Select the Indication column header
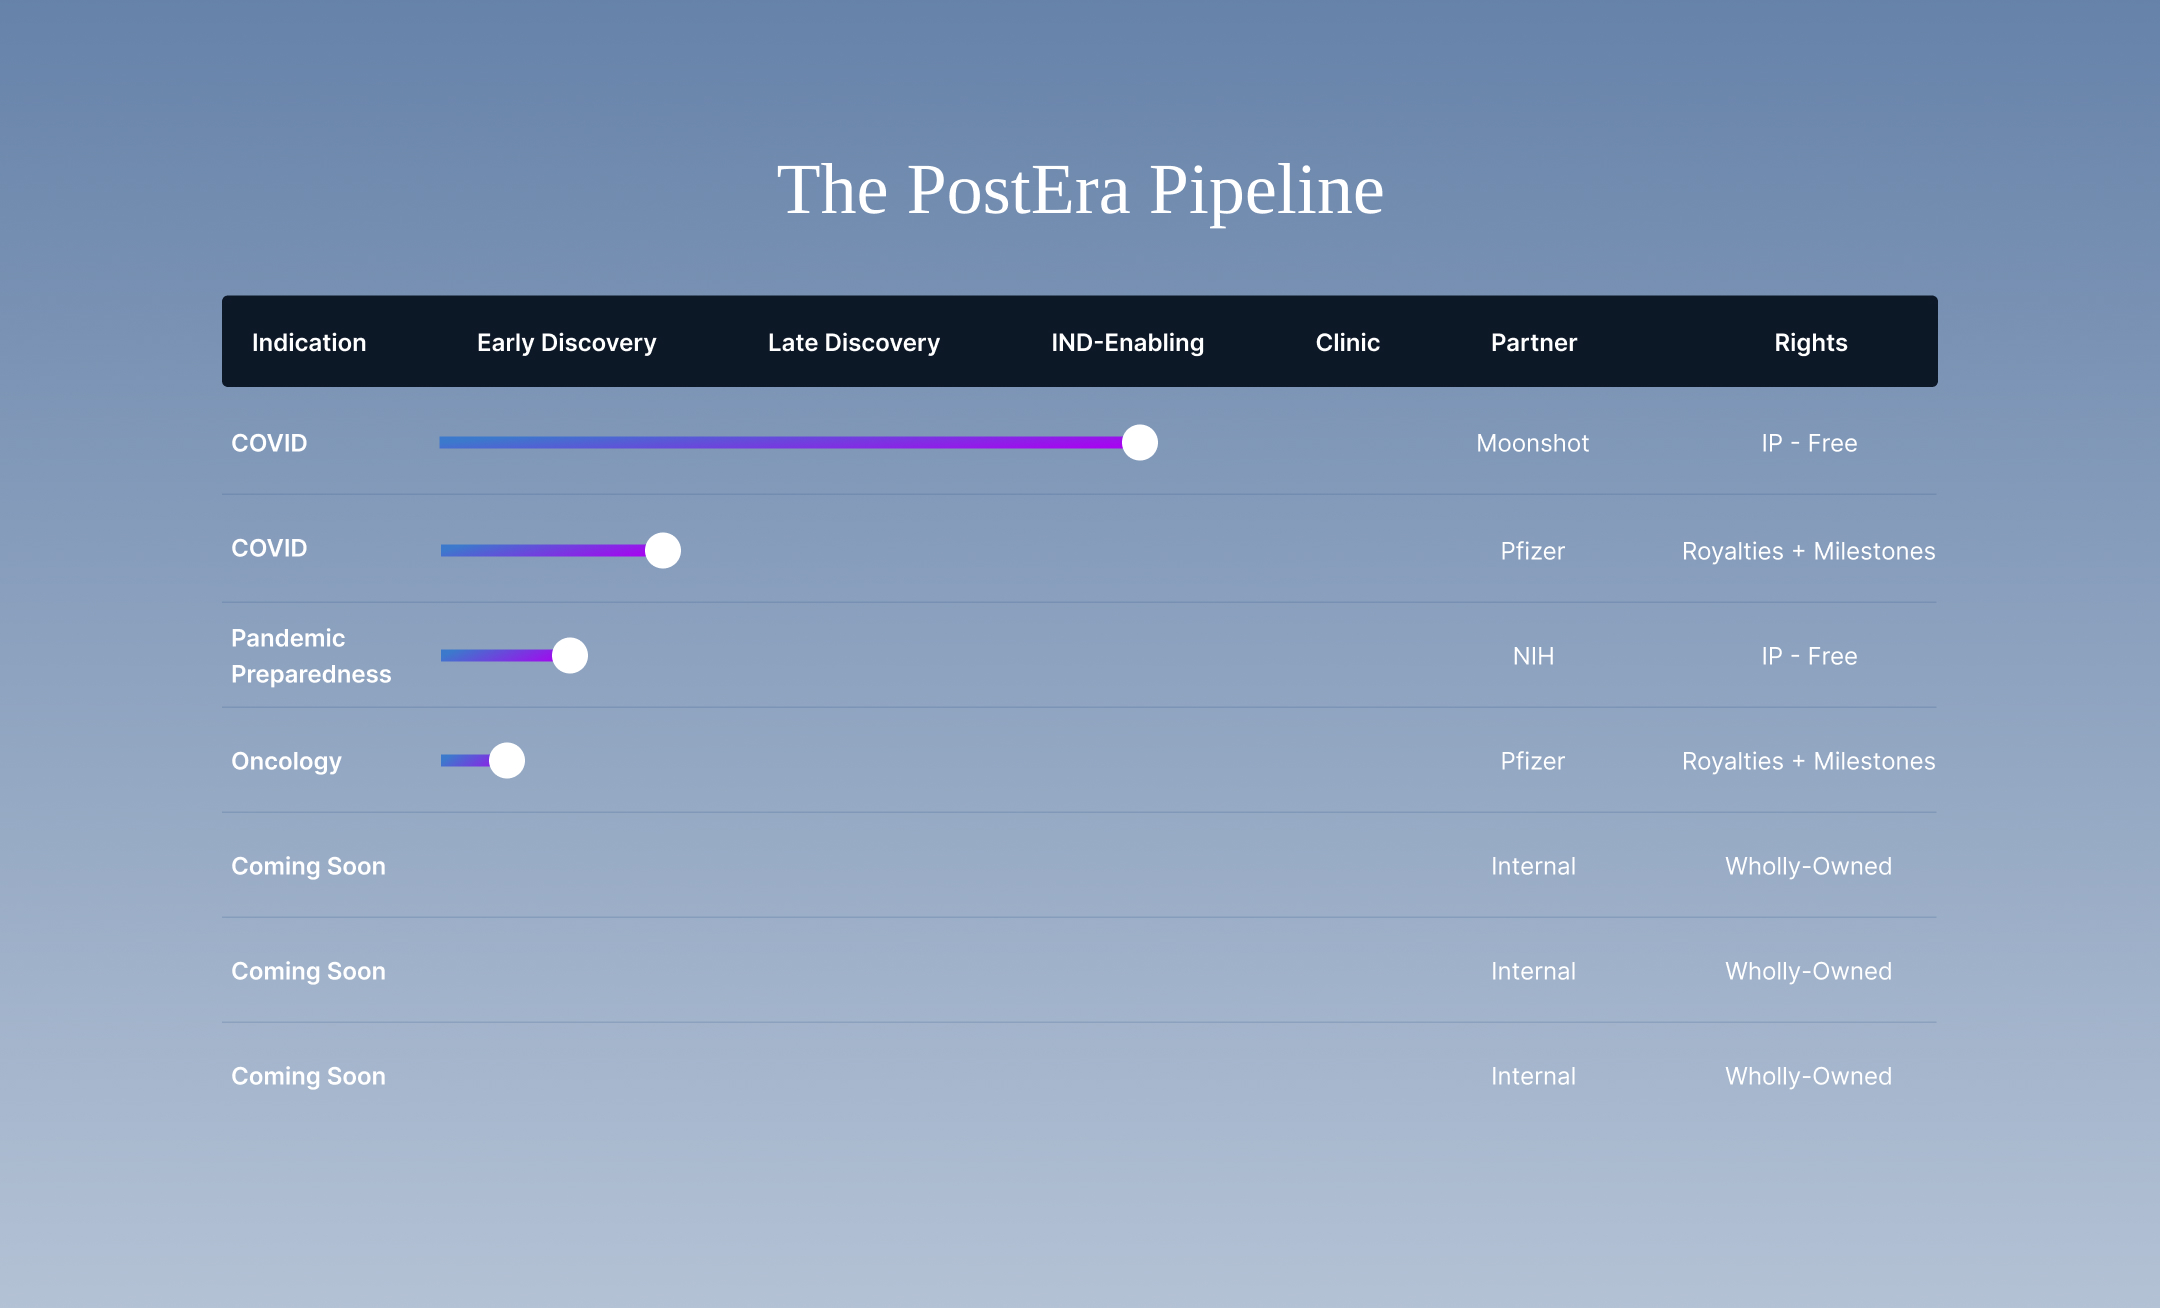The width and height of the screenshot is (2160, 1308). [x=309, y=342]
